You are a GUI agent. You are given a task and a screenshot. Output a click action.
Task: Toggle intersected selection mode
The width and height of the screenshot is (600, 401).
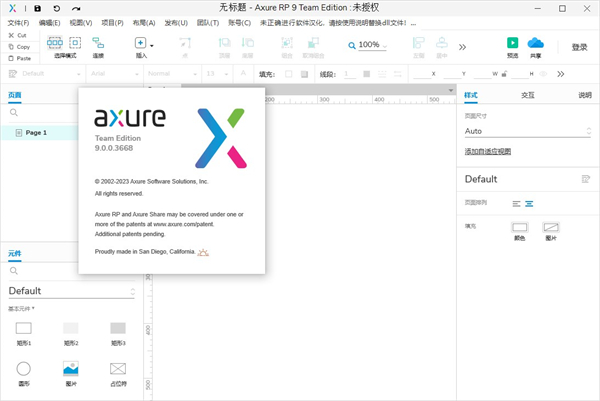(55, 42)
